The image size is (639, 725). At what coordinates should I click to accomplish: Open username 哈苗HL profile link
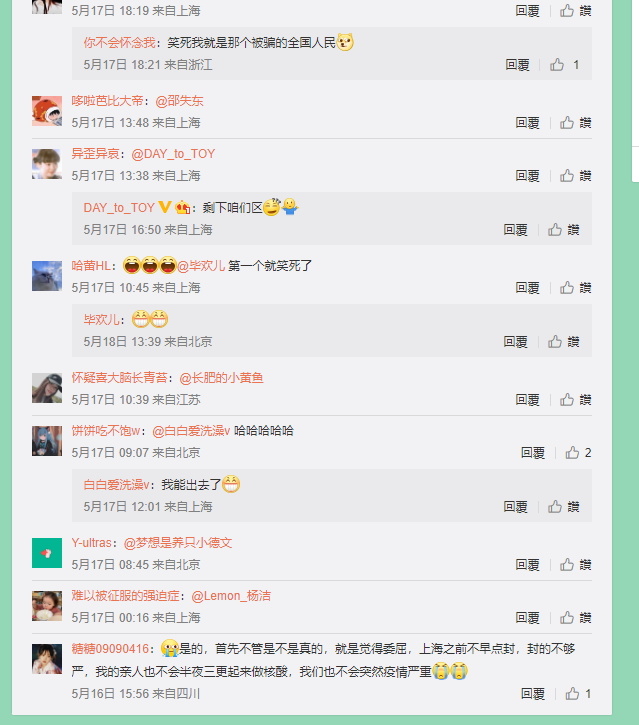pos(91,266)
